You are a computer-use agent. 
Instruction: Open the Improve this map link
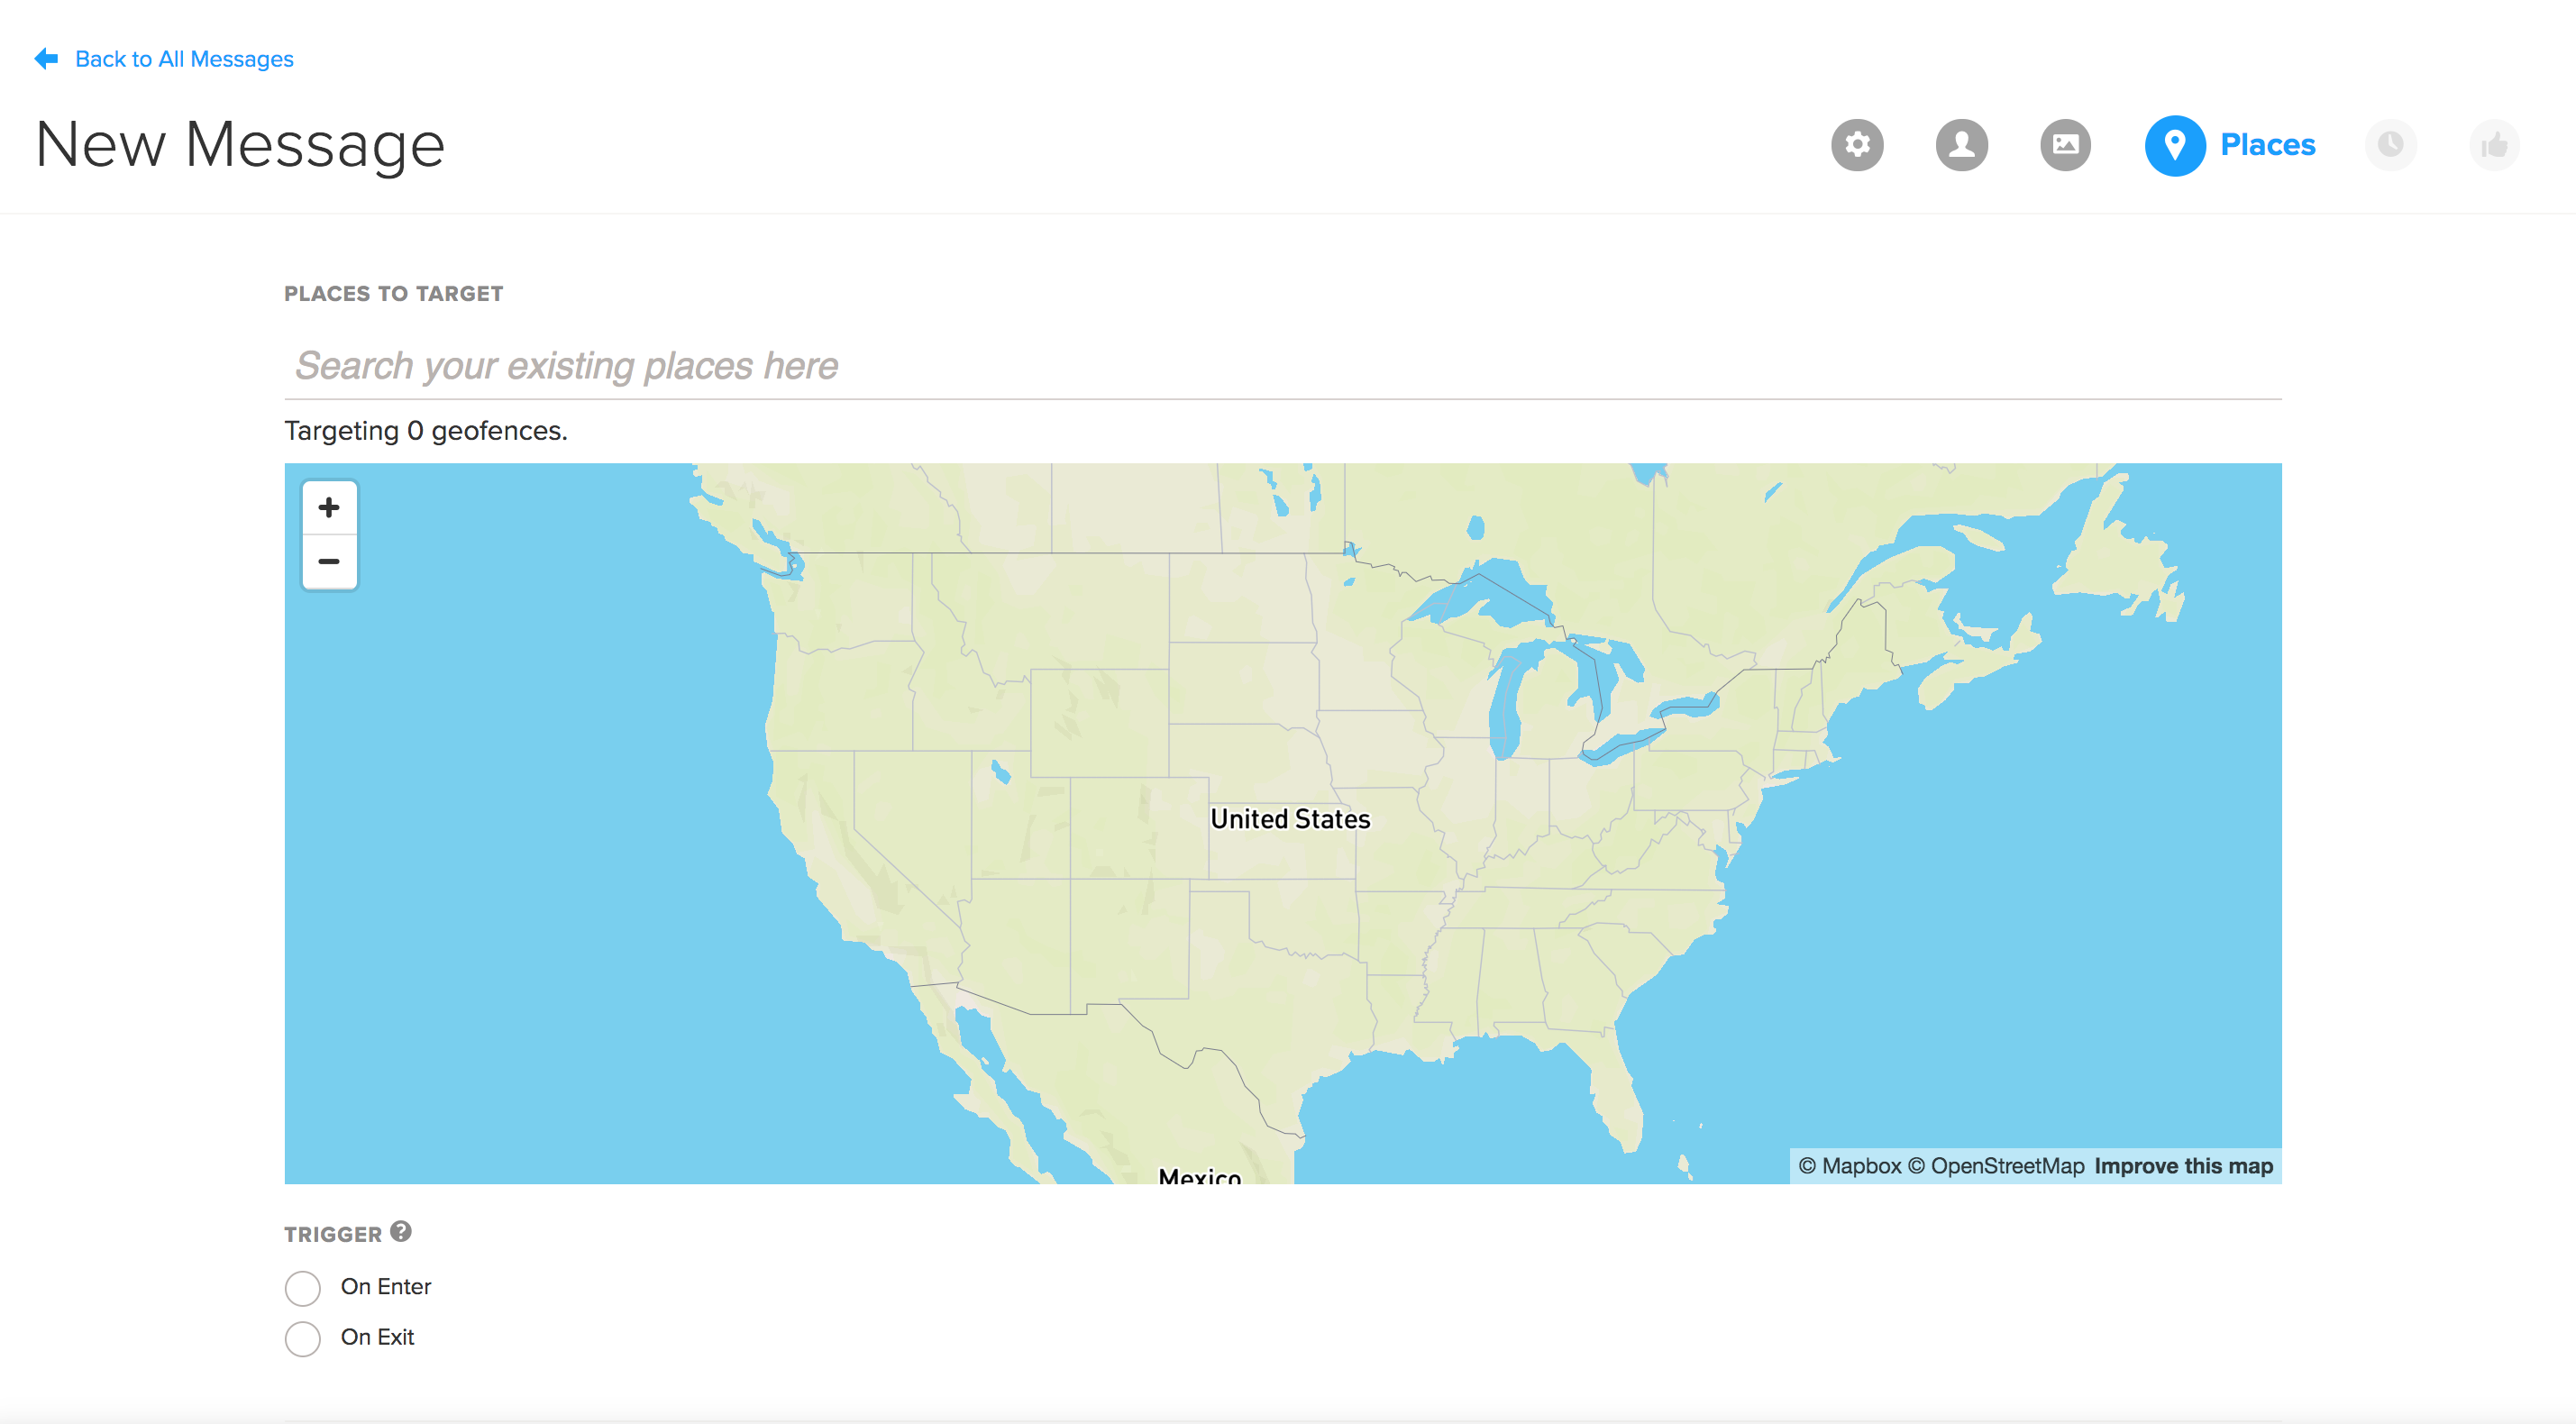tap(2183, 1166)
